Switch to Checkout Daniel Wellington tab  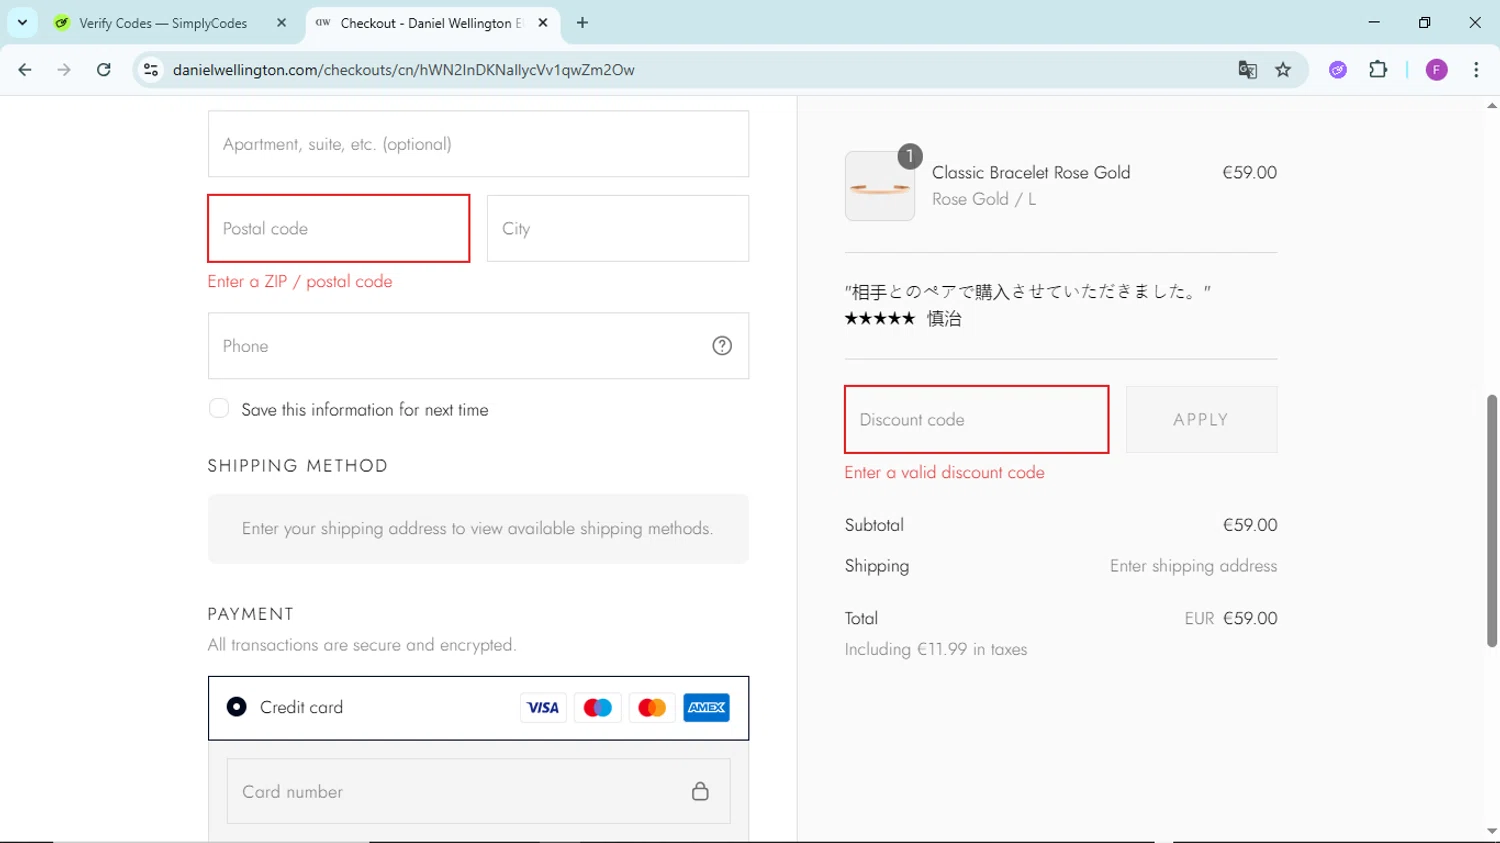[x=432, y=23]
